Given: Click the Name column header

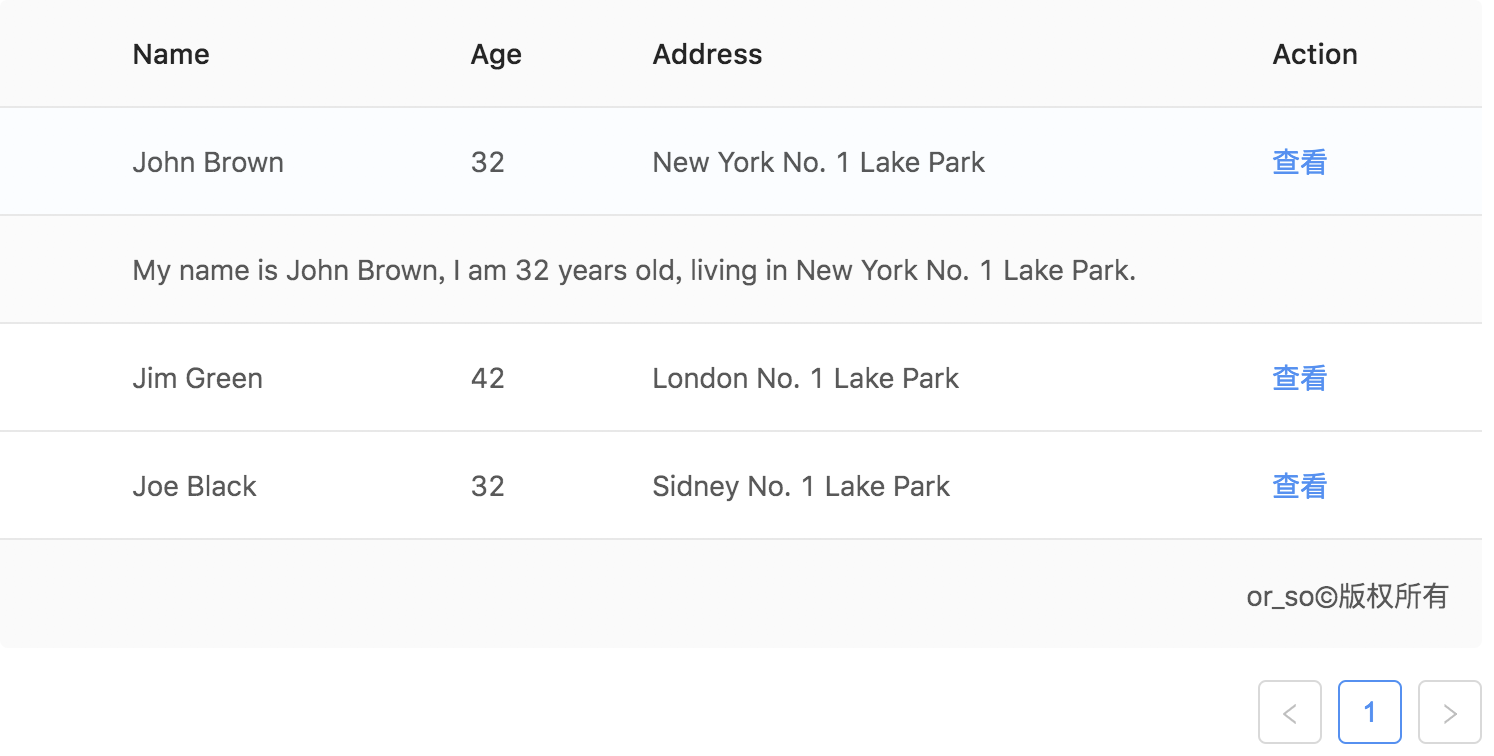Looking at the screenshot, I should [x=171, y=54].
